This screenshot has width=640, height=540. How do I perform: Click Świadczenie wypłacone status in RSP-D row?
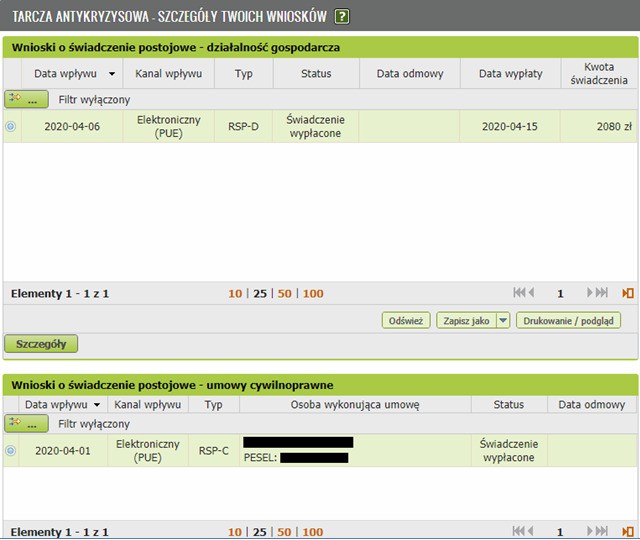pyautogui.click(x=316, y=127)
